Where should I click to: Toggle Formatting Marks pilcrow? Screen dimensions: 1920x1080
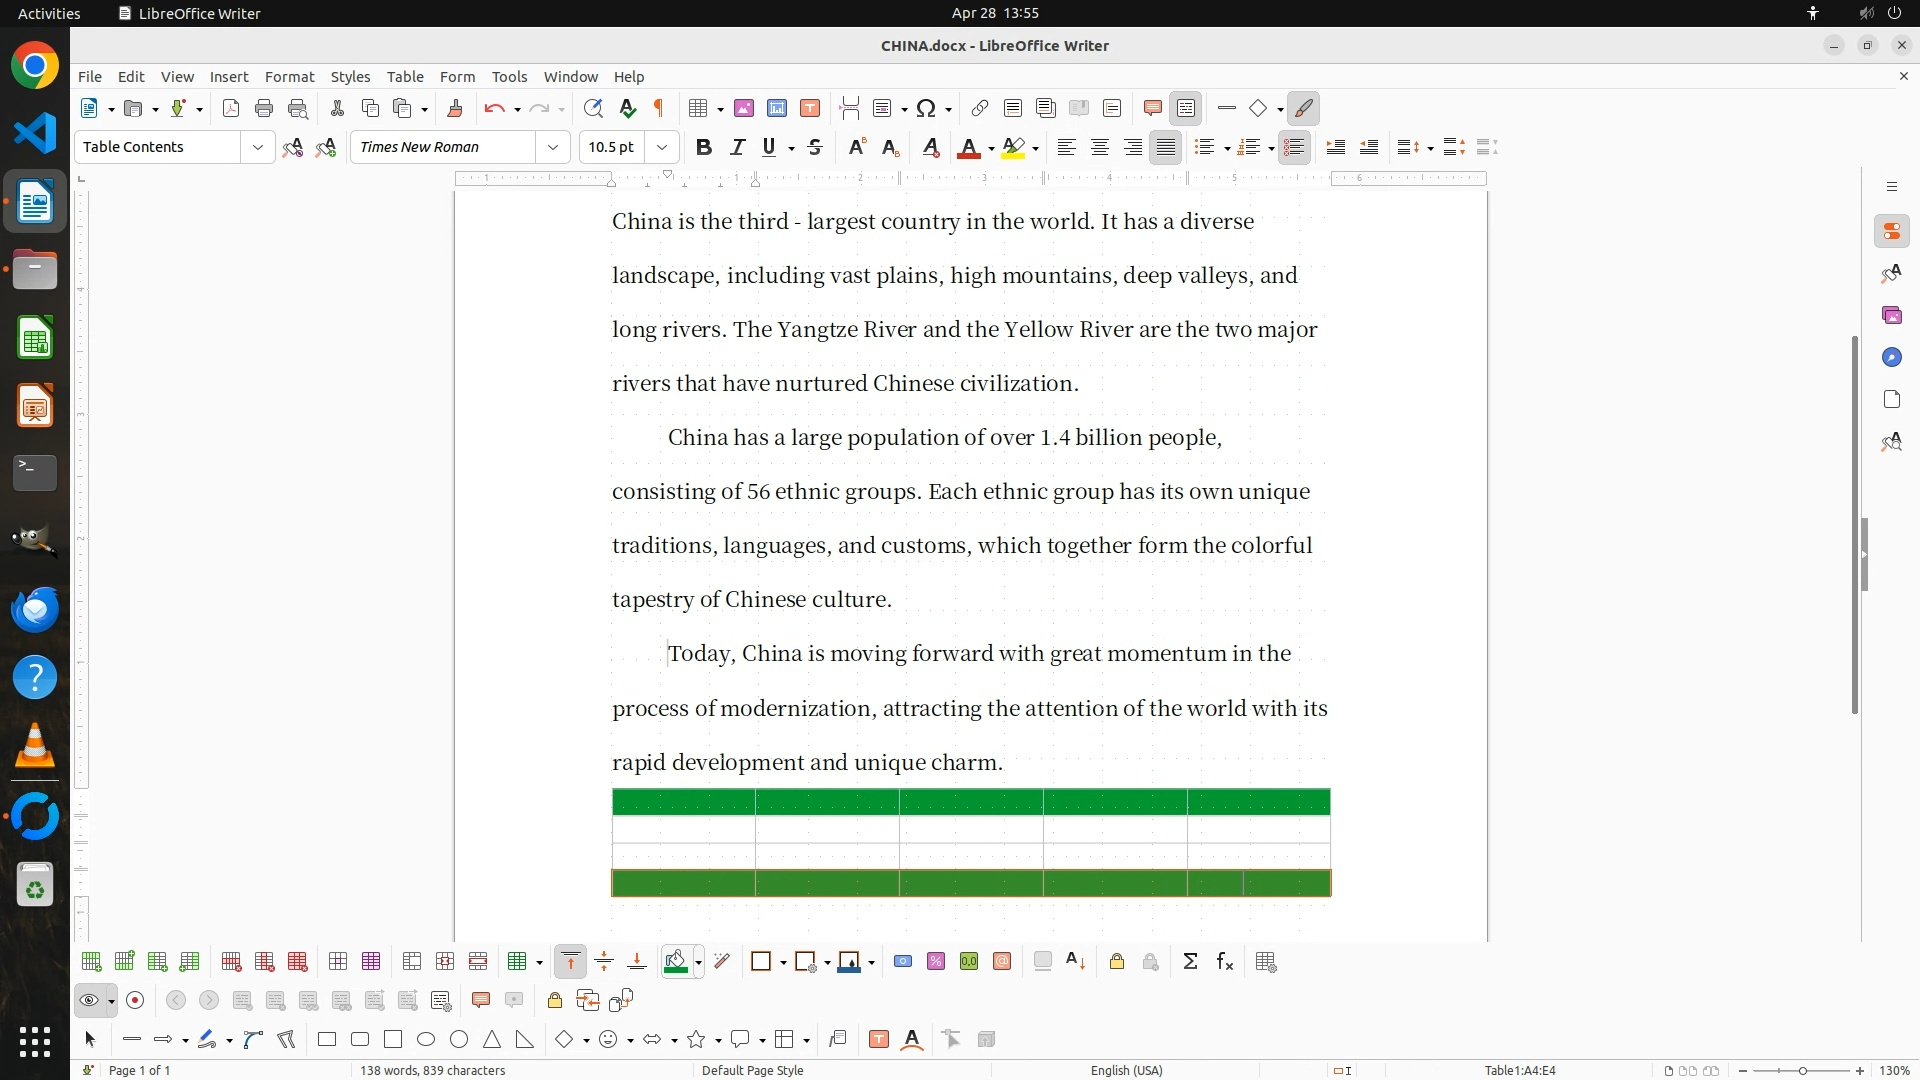point(659,108)
